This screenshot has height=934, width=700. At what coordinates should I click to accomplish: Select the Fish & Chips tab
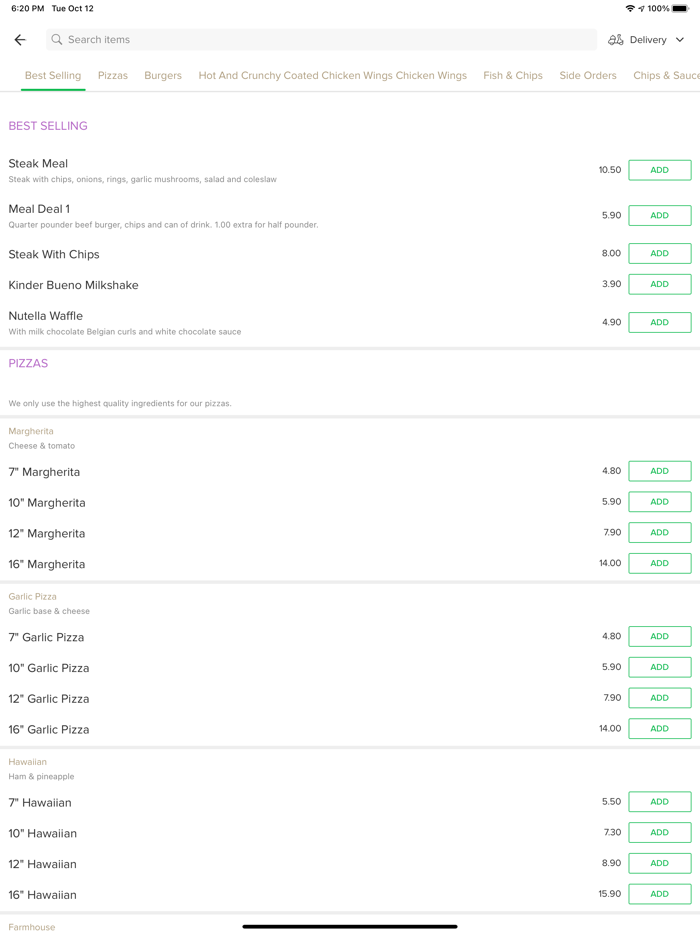pyautogui.click(x=513, y=76)
